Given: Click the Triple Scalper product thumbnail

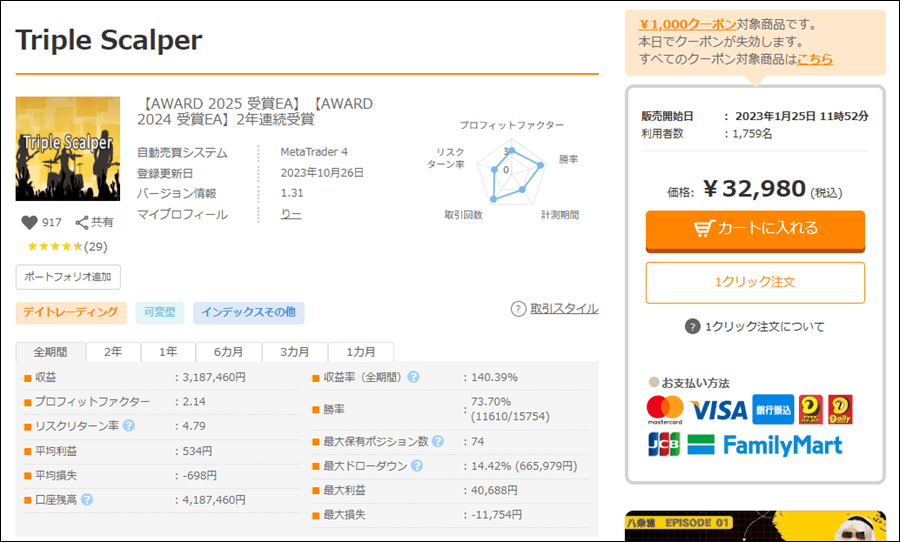Looking at the screenshot, I should click(x=68, y=149).
